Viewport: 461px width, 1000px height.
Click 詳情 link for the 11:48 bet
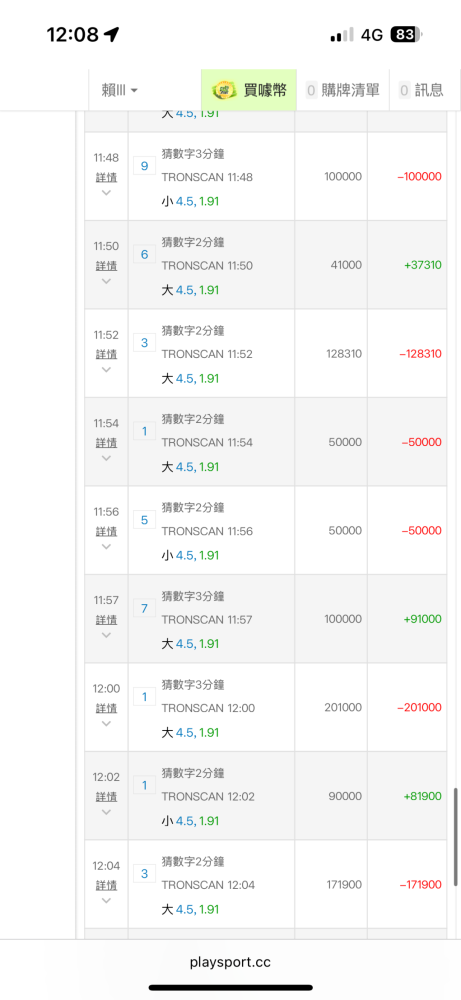pyautogui.click(x=106, y=177)
